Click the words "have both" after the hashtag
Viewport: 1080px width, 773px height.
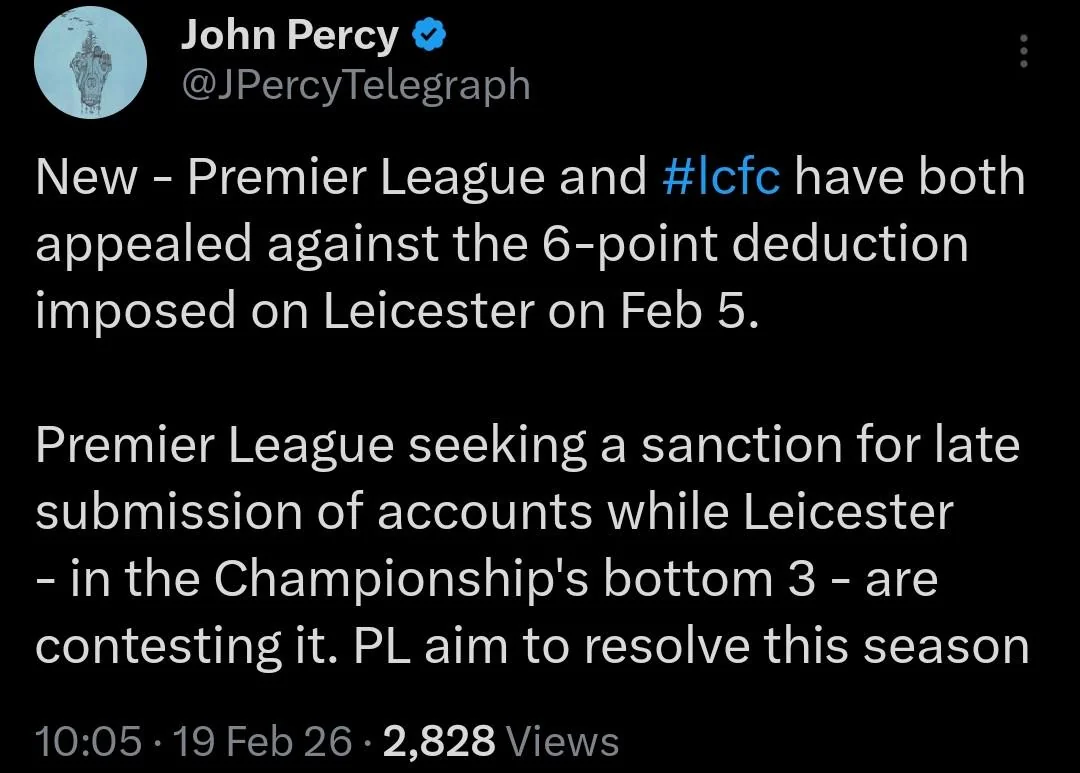tap(910, 177)
